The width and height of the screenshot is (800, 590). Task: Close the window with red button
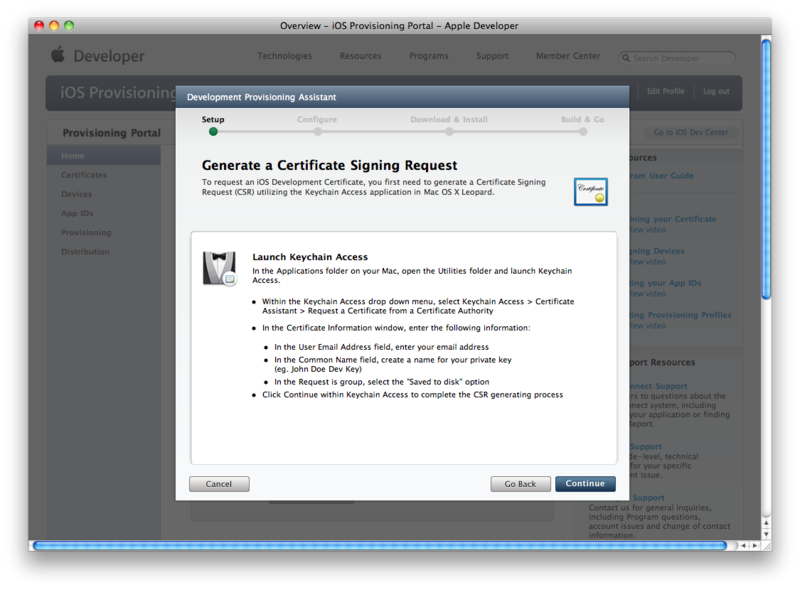pyautogui.click(x=39, y=26)
